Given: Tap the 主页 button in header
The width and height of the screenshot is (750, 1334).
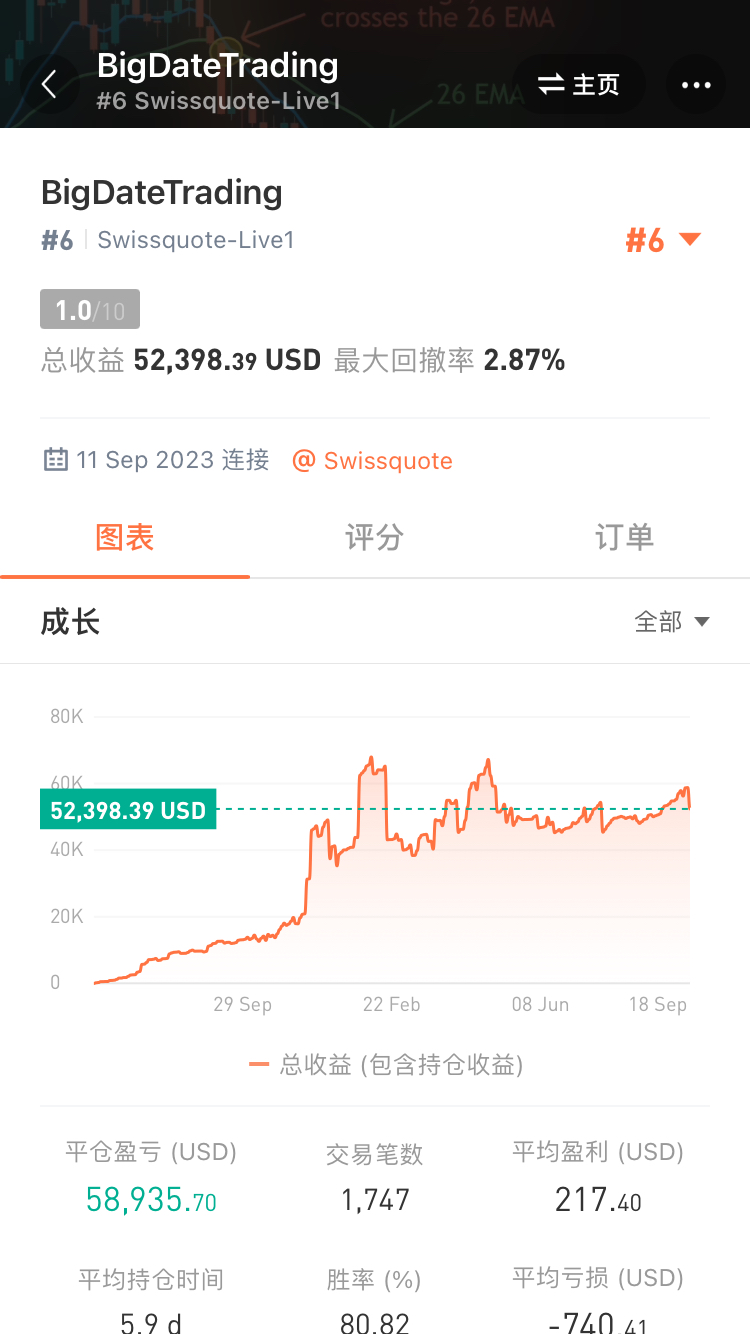Looking at the screenshot, I should tap(579, 85).
